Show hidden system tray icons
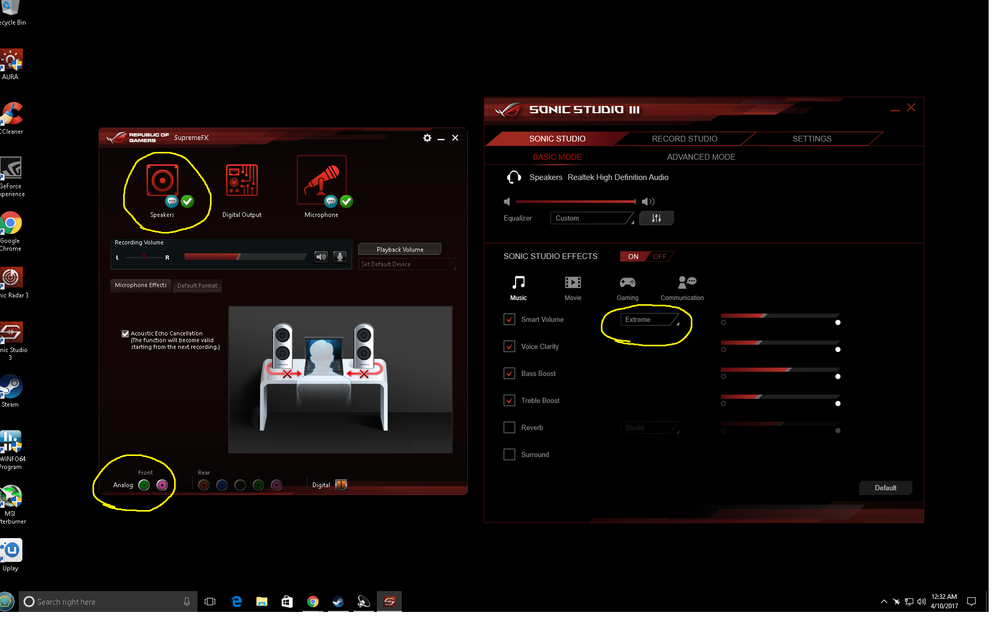Image resolution: width=998 pixels, height=624 pixels. (883, 602)
